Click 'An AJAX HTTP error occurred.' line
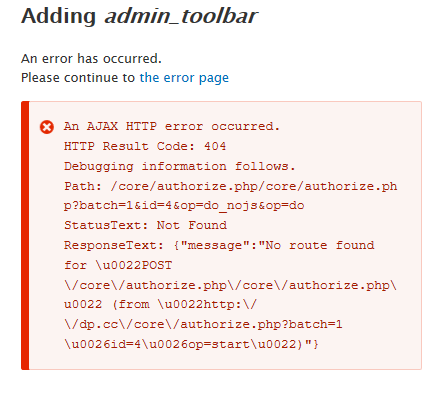Image resolution: width=442 pixels, height=396 pixels. (x=172, y=126)
